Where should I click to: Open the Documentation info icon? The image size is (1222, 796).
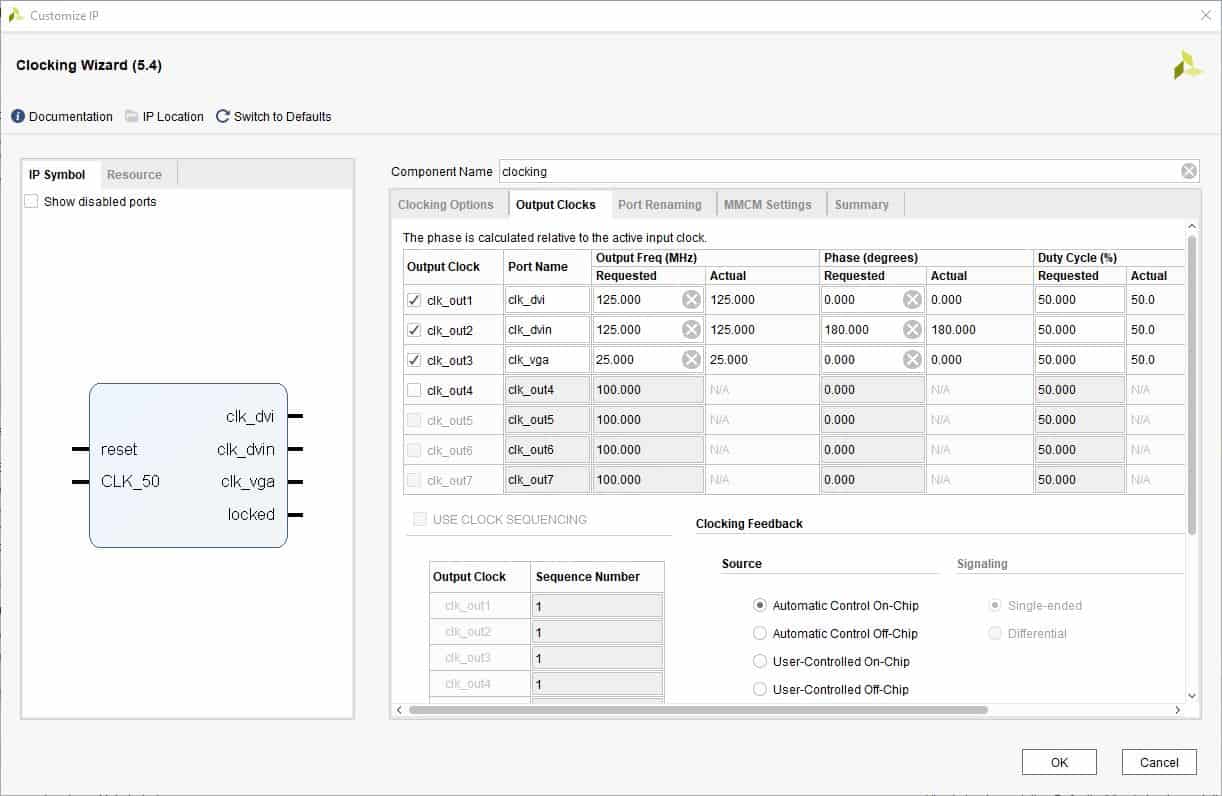[x=18, y=117]
